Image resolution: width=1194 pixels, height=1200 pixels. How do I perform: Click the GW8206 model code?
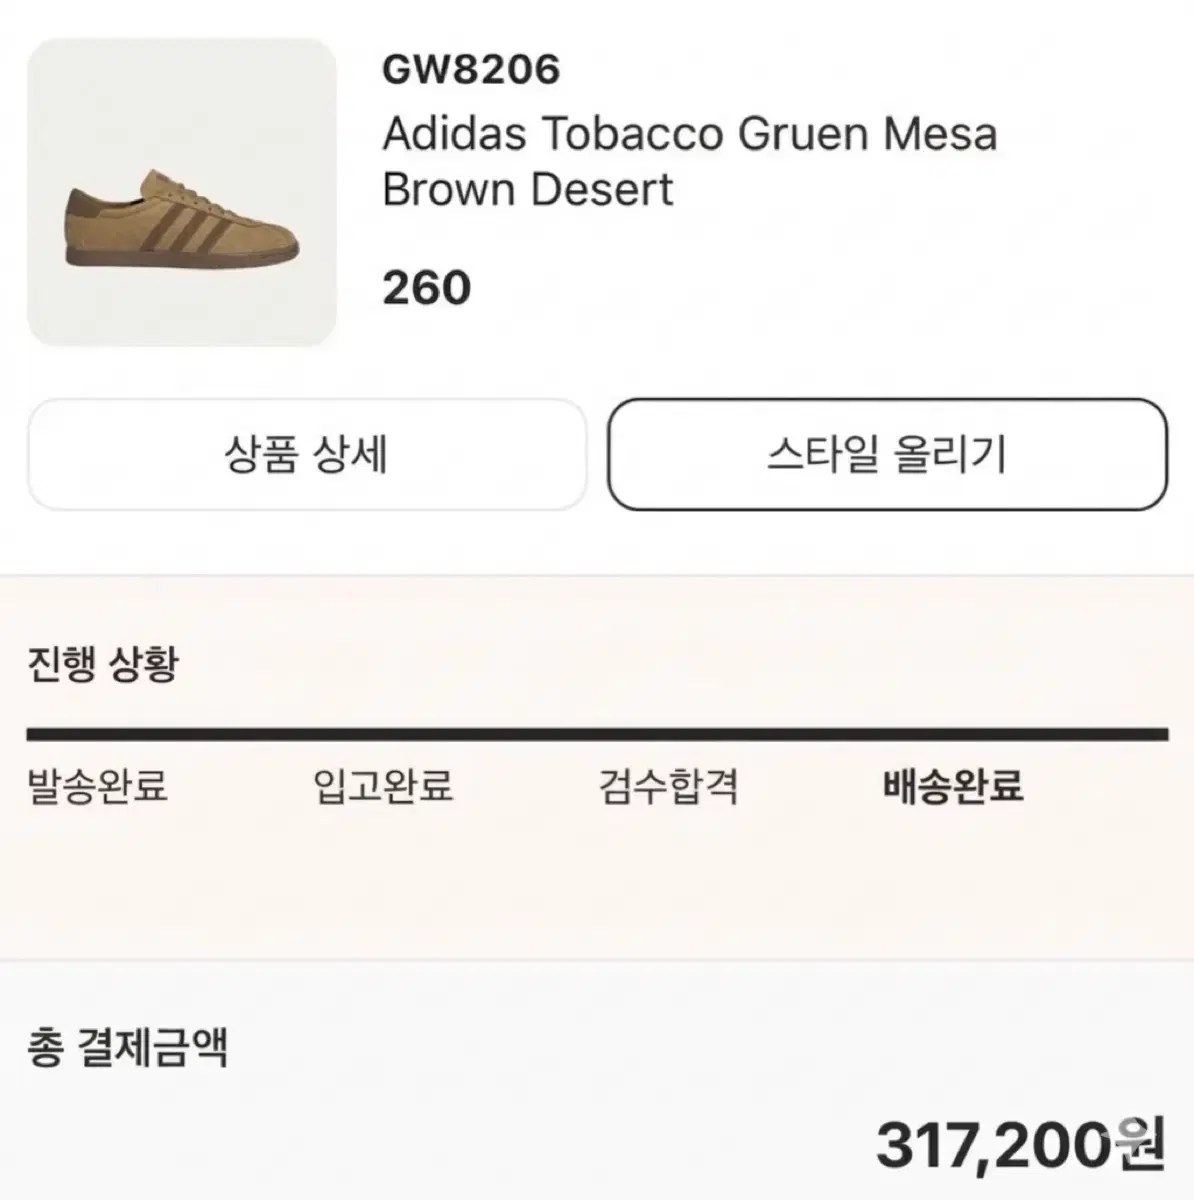(x=471, y=70)
